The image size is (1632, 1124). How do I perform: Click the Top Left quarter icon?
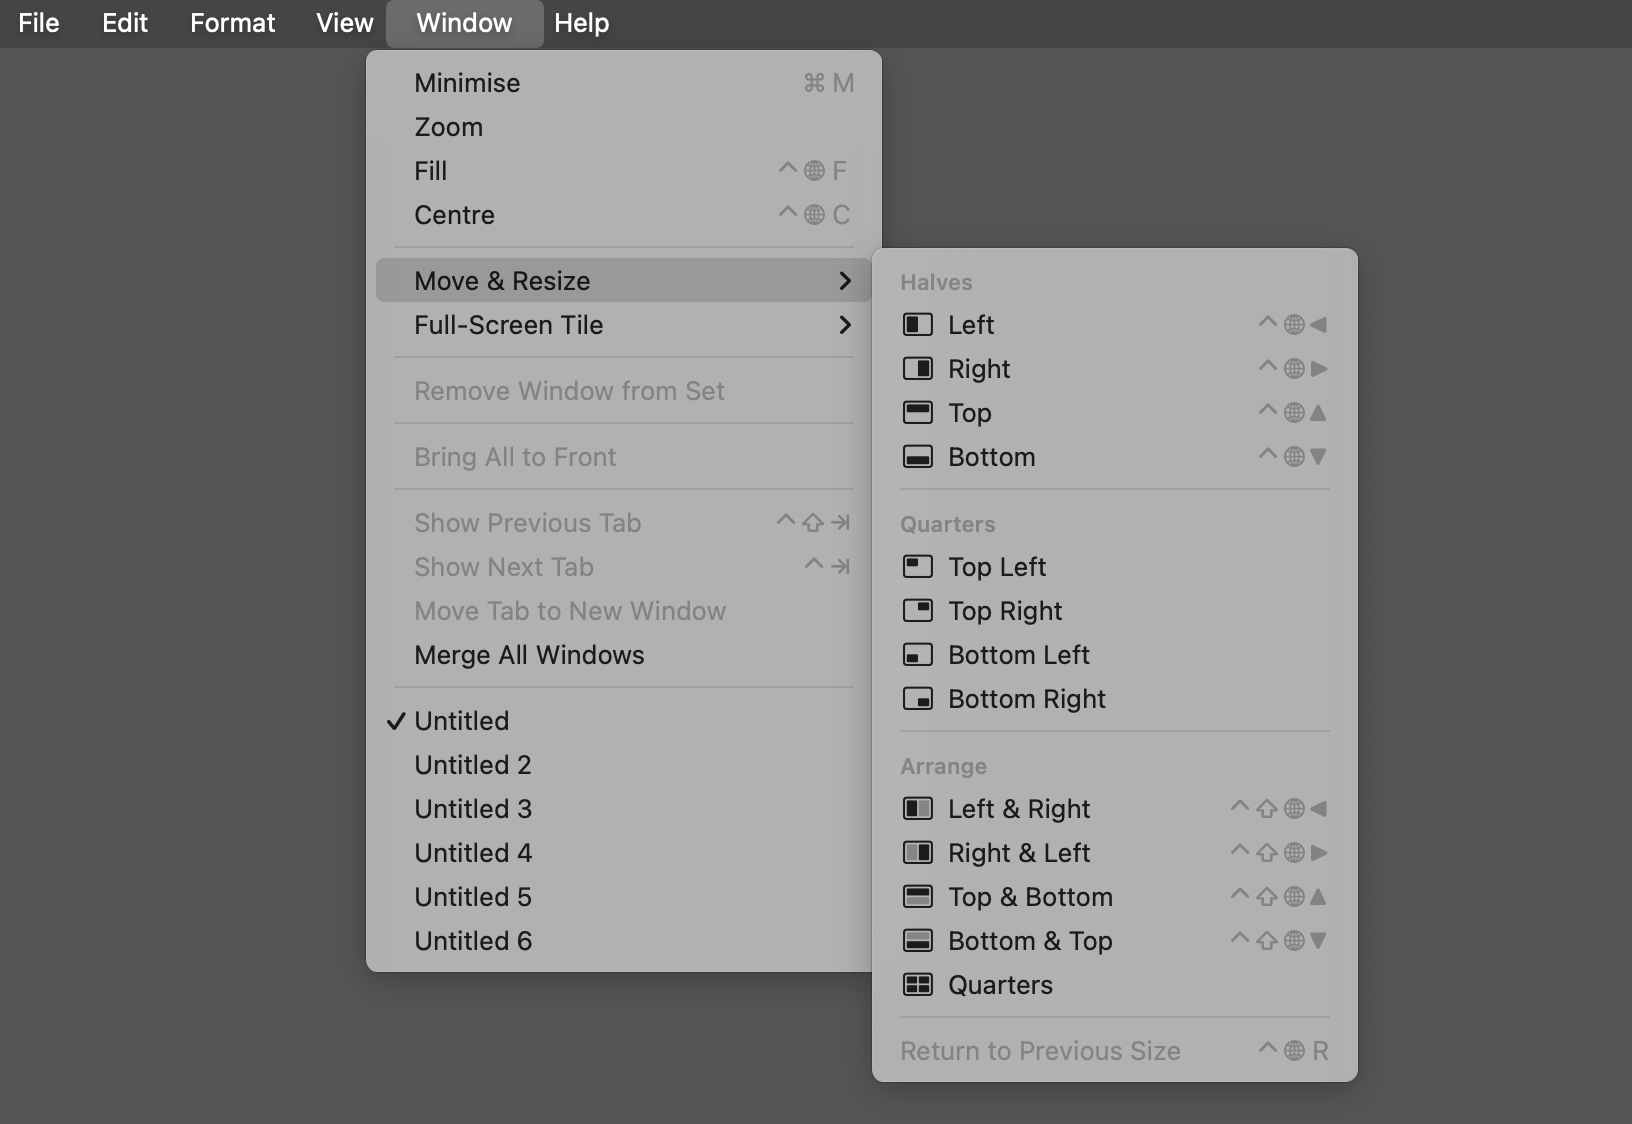pos(917,567)
